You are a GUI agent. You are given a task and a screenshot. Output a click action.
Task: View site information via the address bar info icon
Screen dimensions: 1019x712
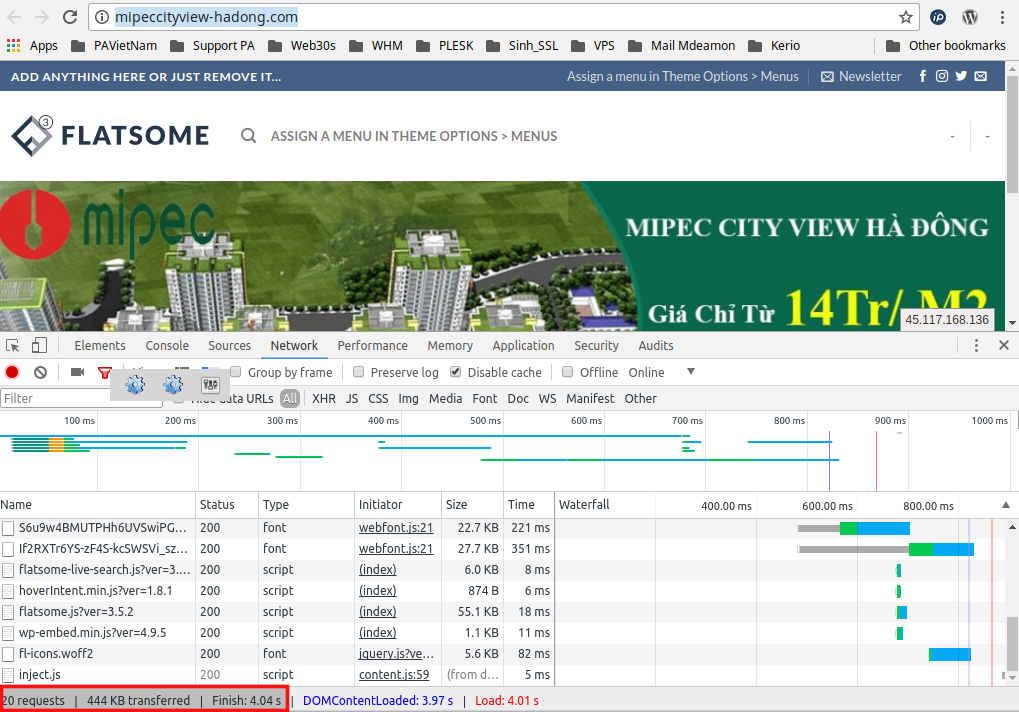tap(102, 17)
